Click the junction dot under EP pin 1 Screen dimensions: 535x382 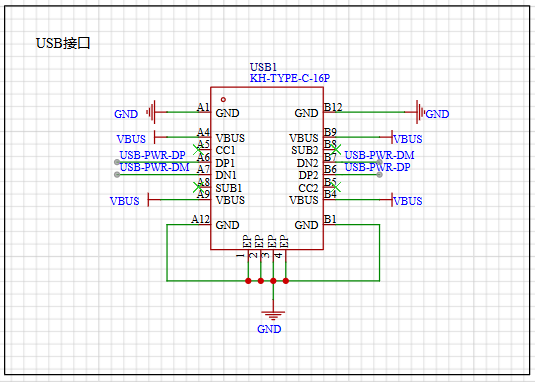(x=248, y=281)
